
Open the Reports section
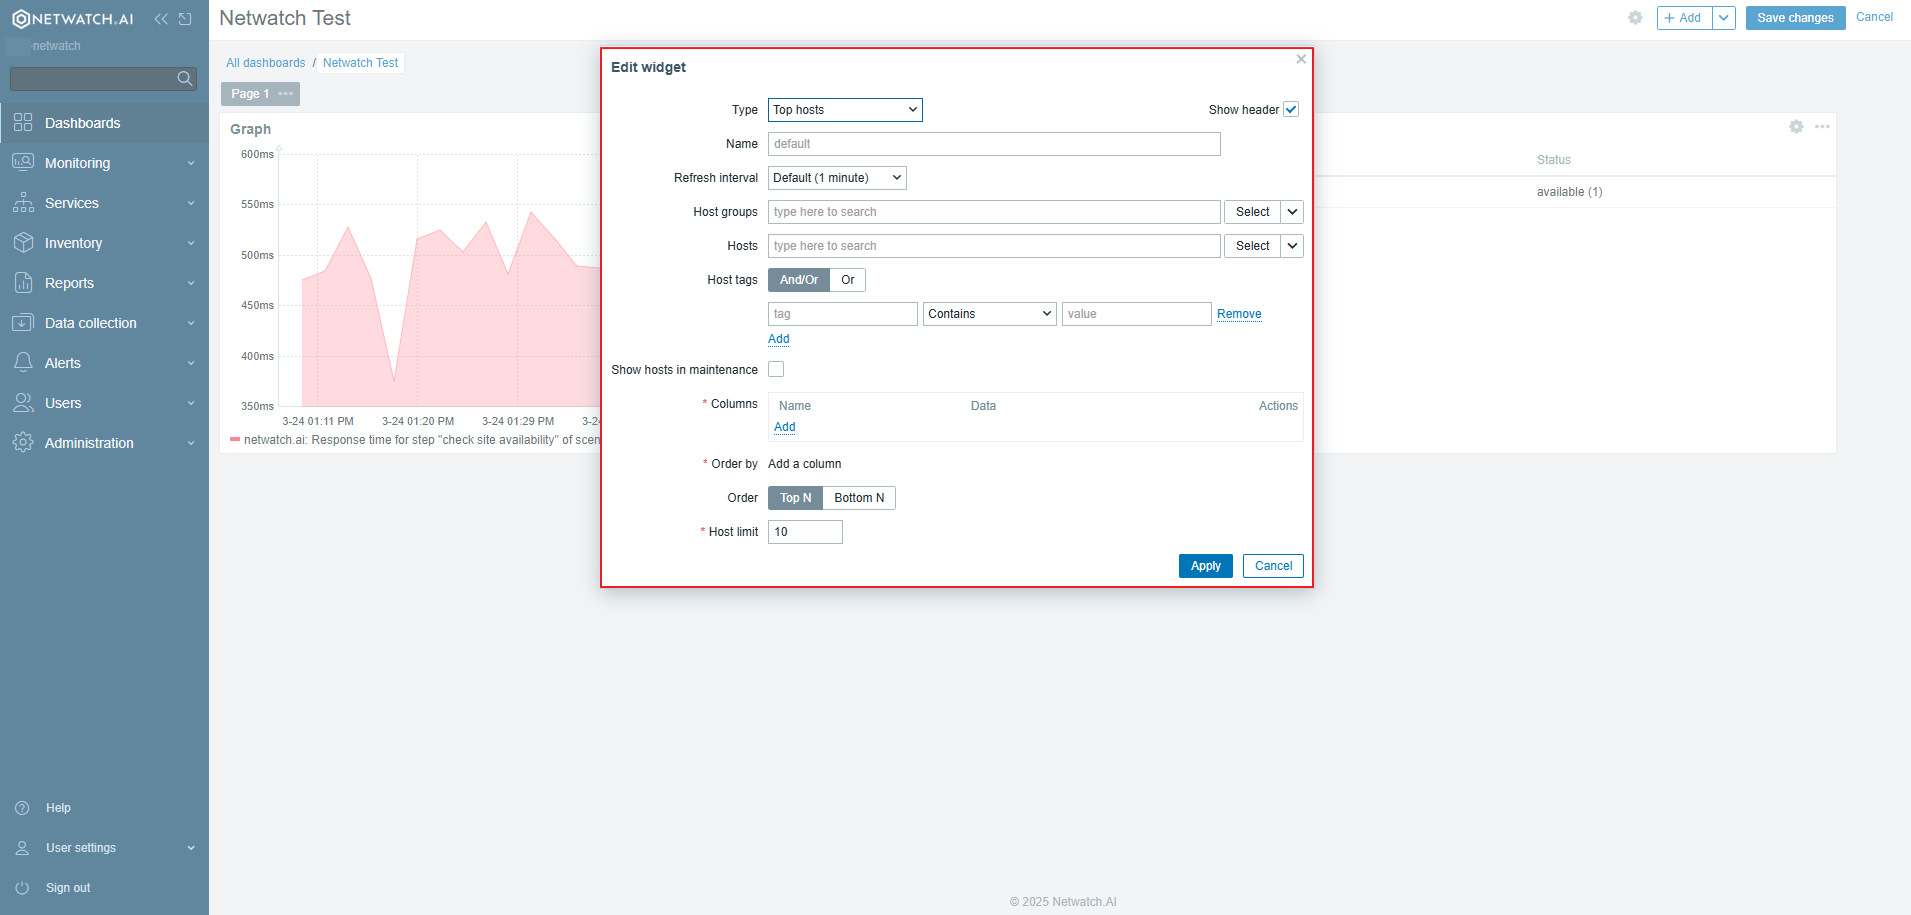71,282
